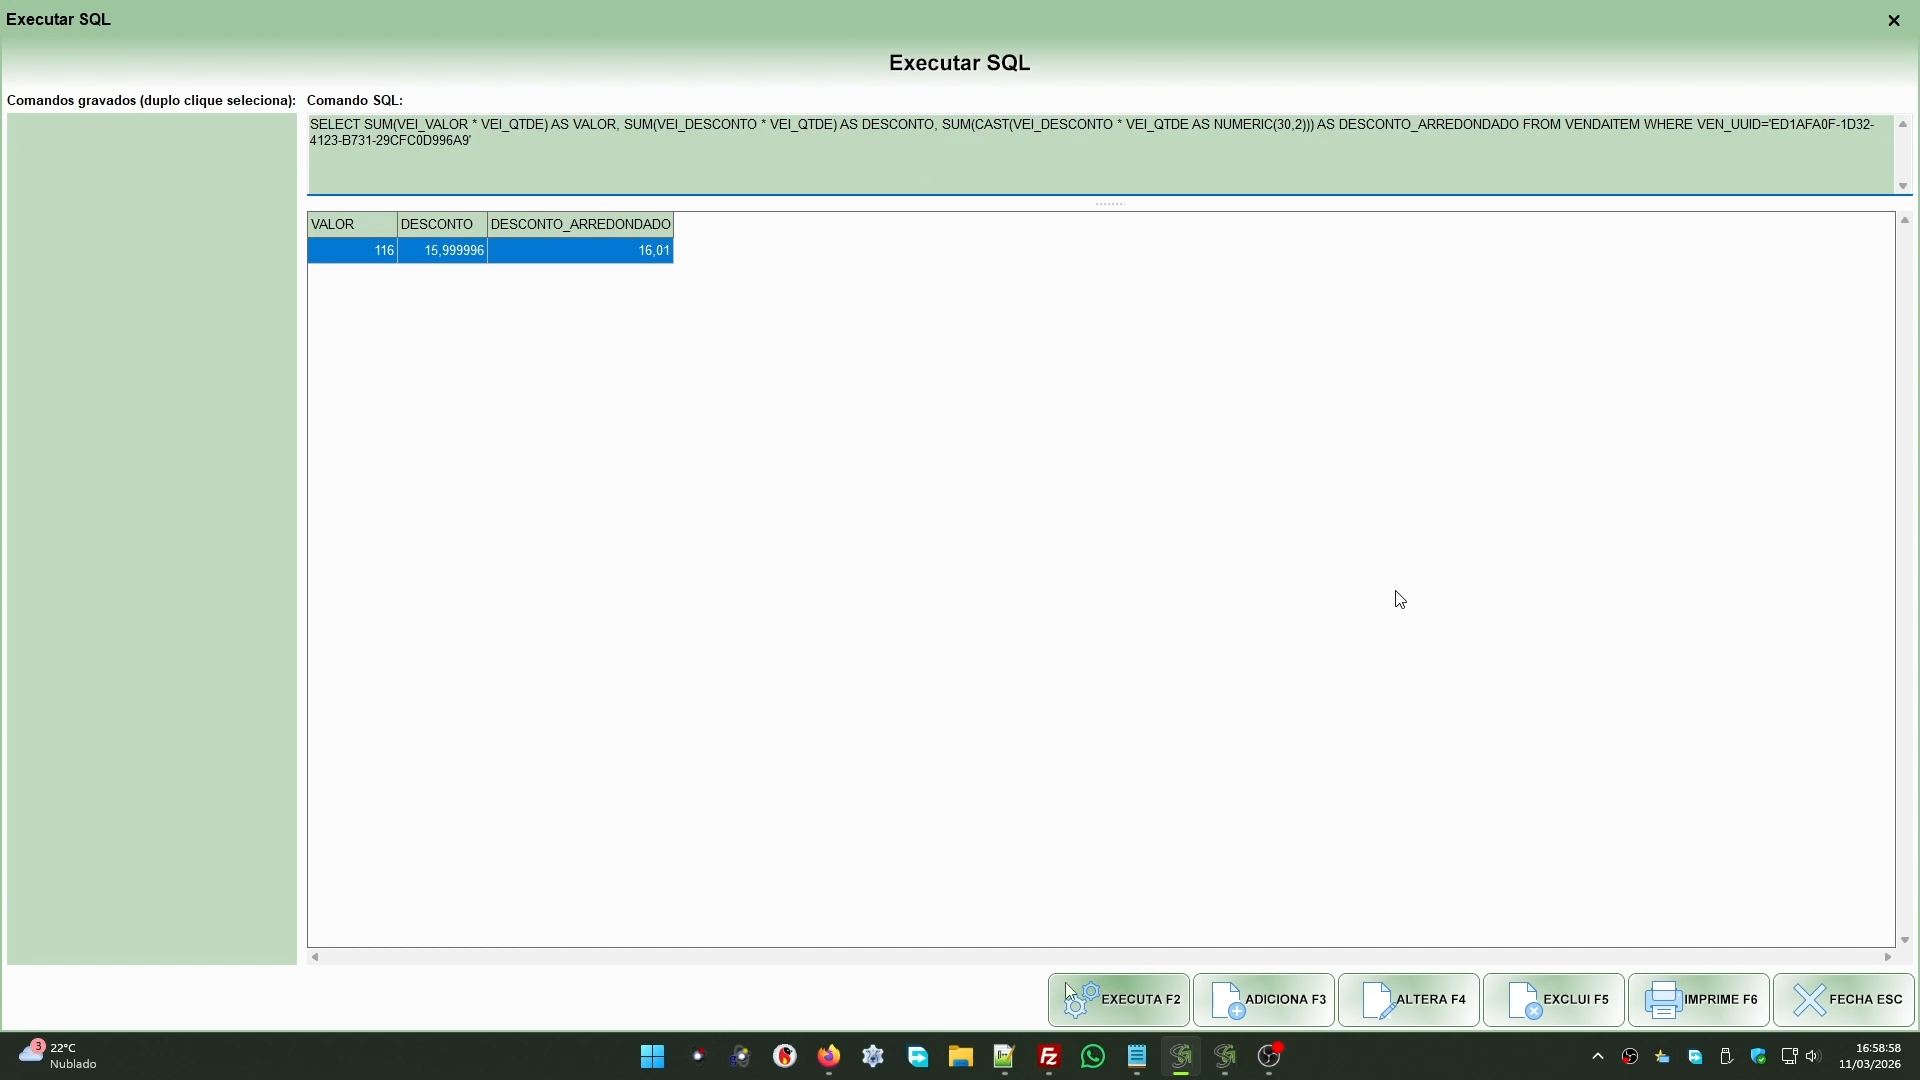Open File Explorer folder icon in taskbar
1920x1080 pixels.
pos(961,1056)
